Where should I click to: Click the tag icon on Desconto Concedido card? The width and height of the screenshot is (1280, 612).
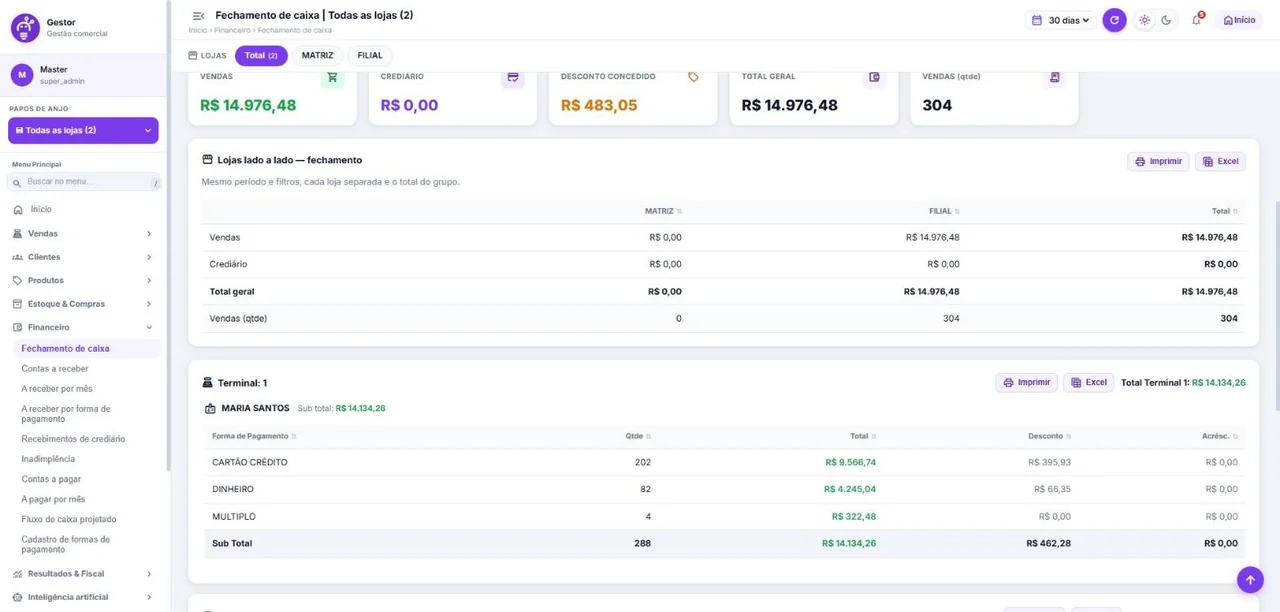(693, 77)
